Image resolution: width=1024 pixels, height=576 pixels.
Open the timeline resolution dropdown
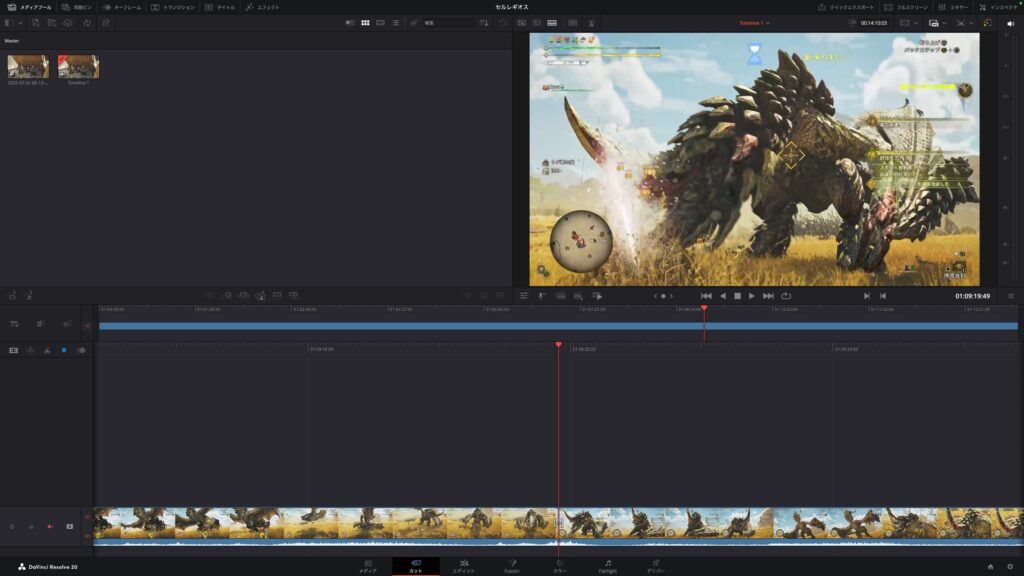(x=908, y=23)
